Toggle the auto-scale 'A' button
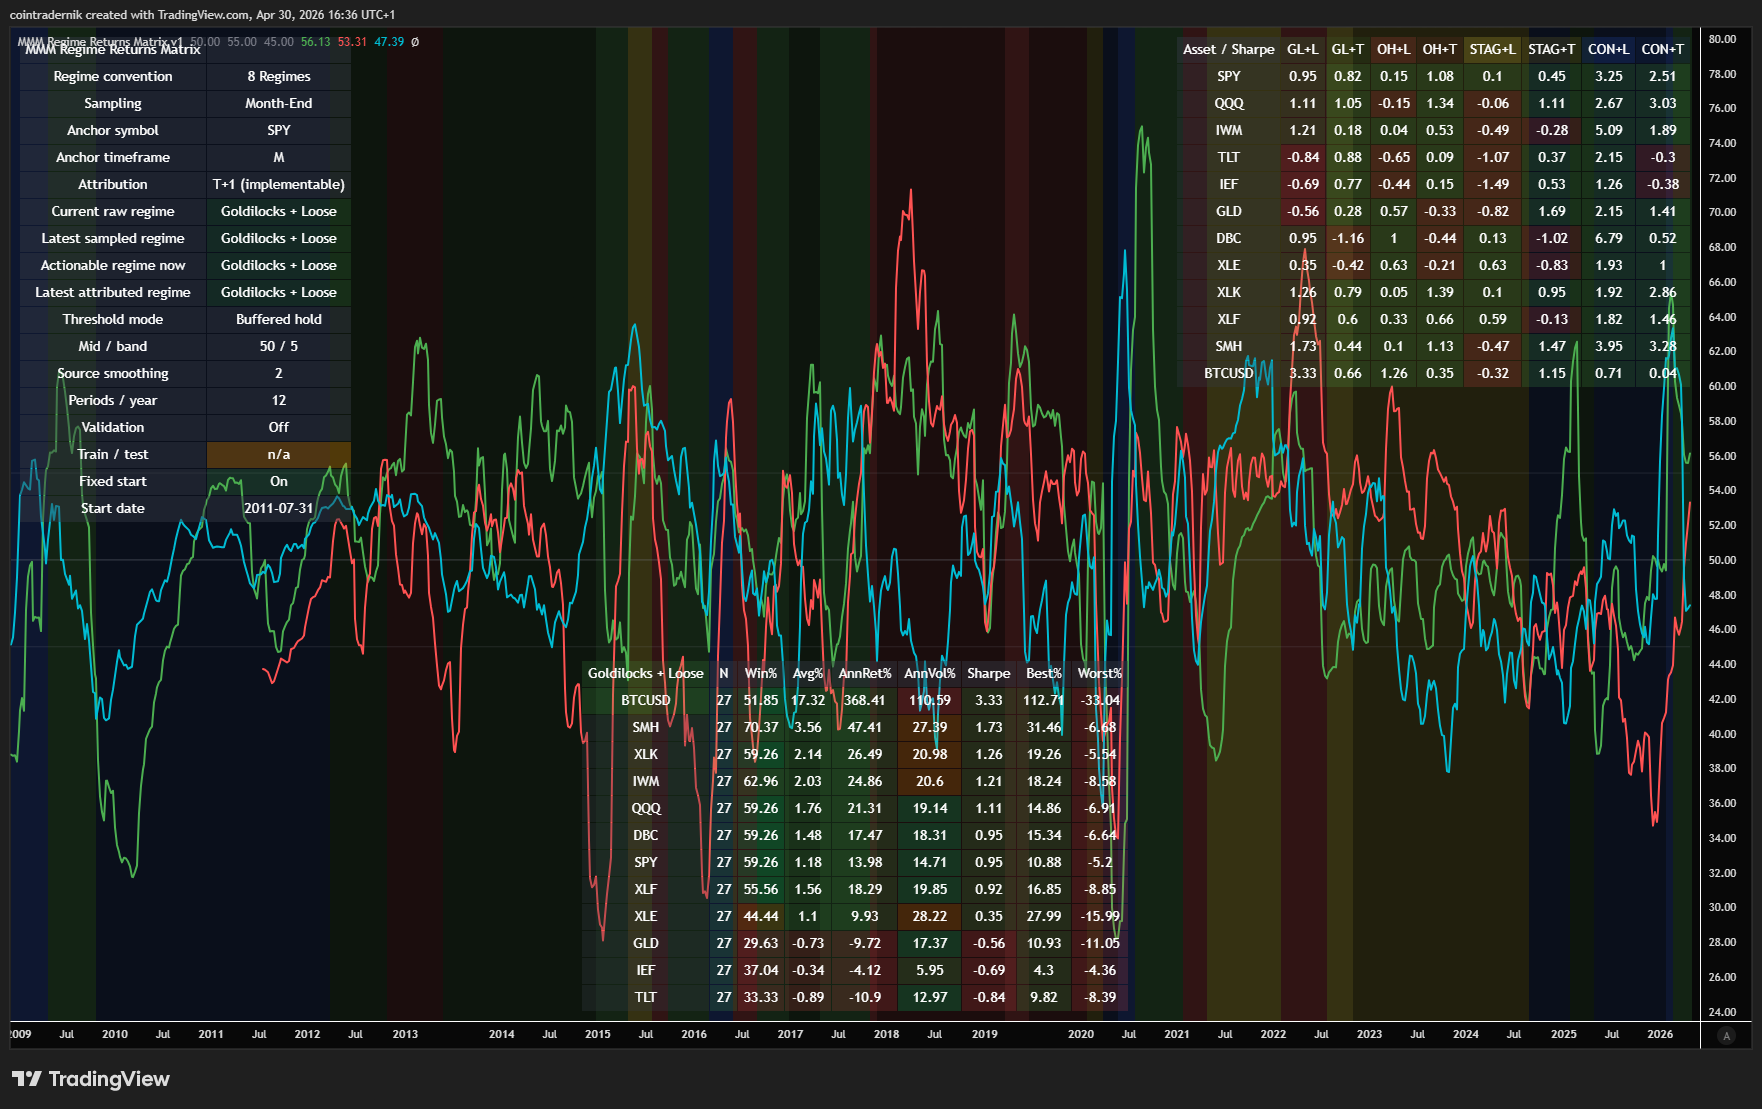 (x=1726, y=1036)
